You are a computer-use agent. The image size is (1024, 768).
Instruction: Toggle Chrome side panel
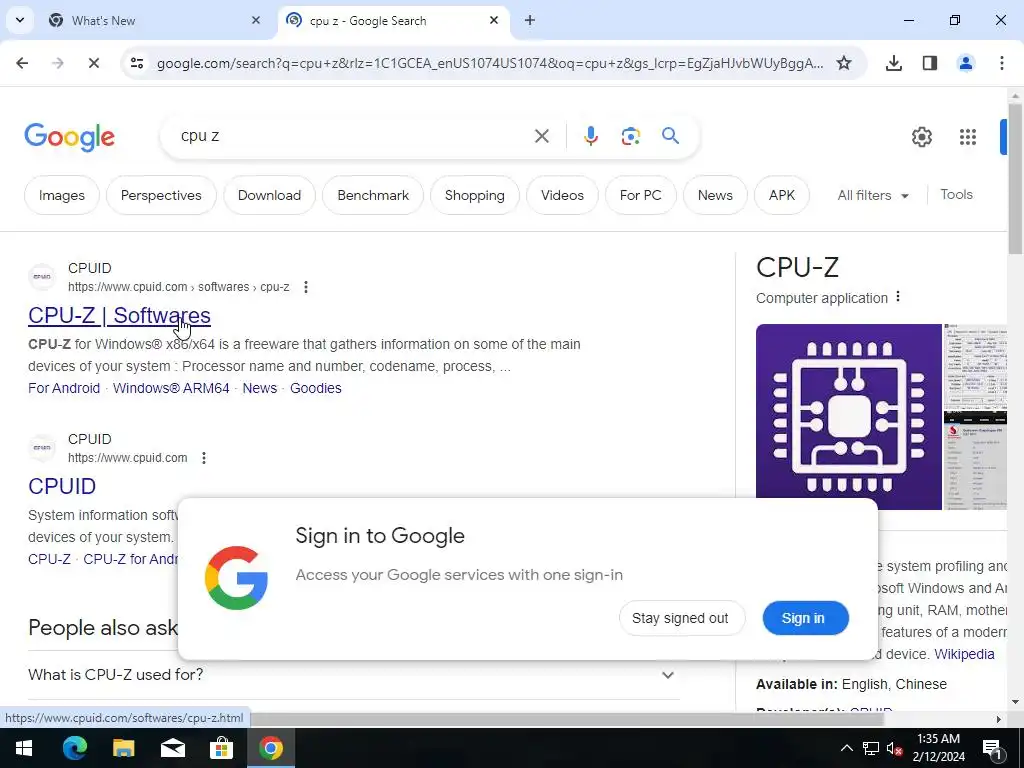[x=929, y=63]
